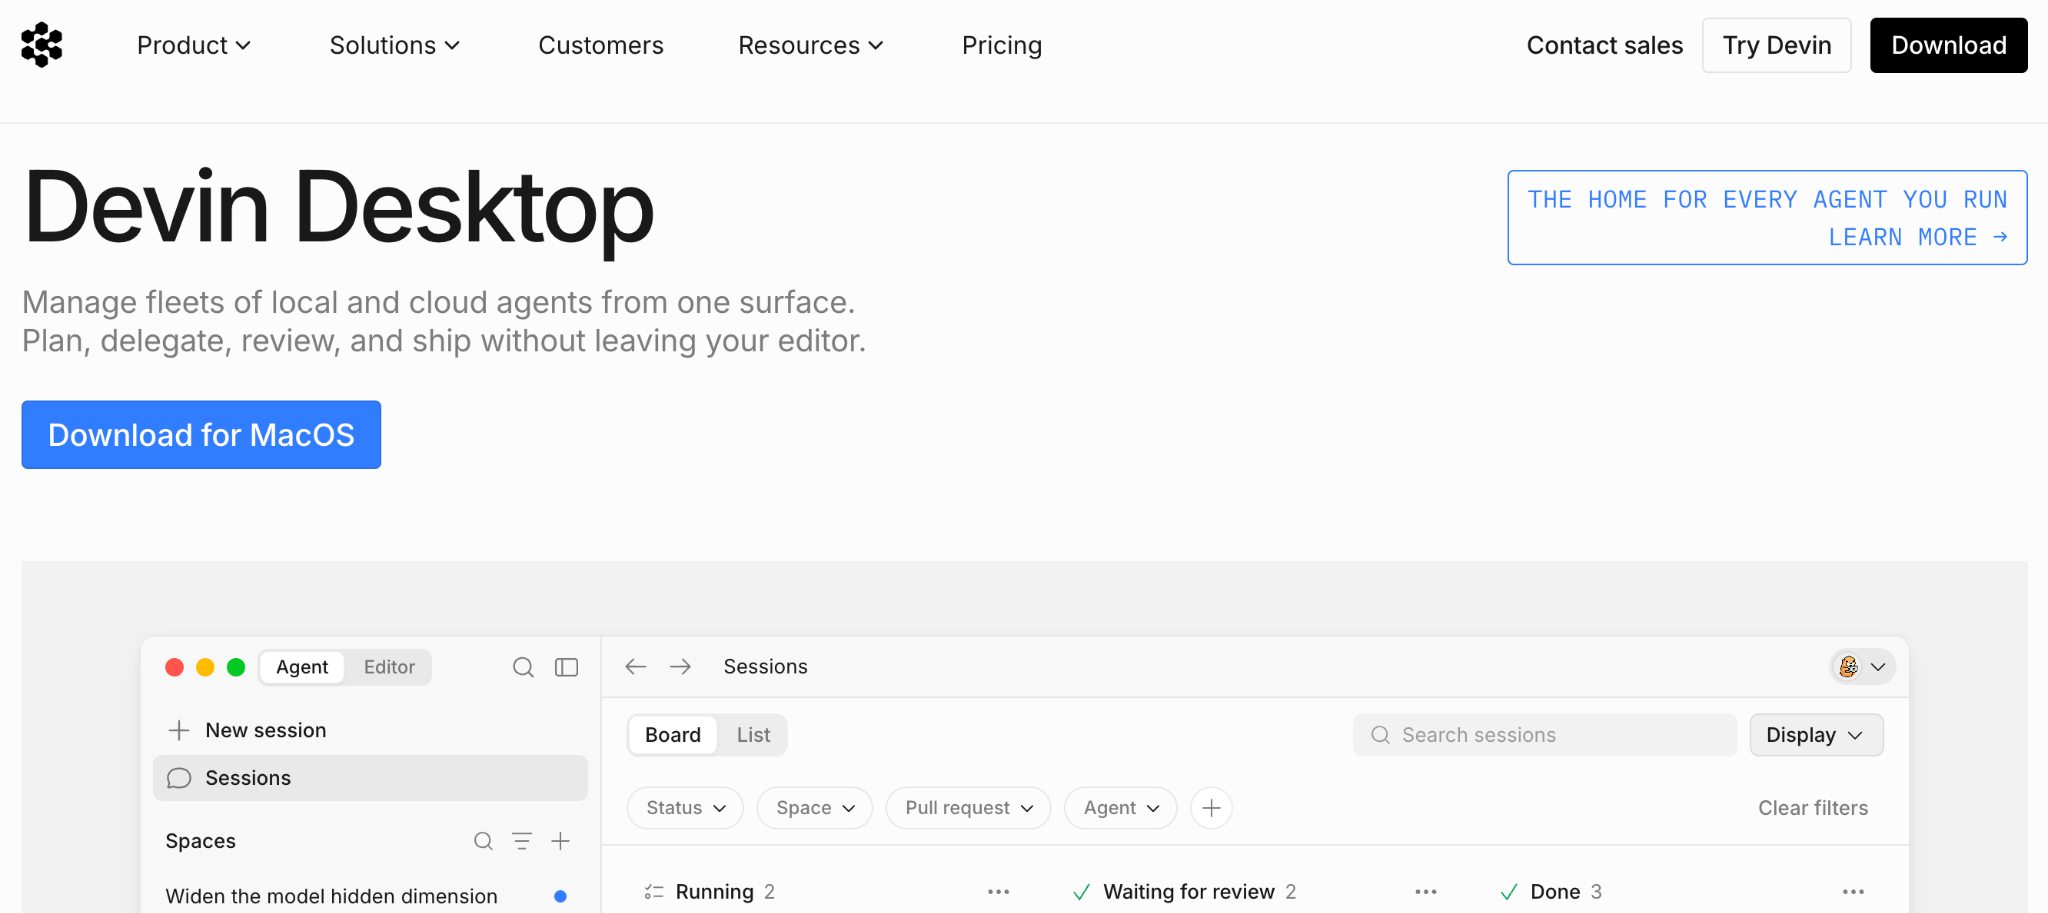This screenshot has height=913, width=2048.
Task: Click the user avatar icon
Action: click(x=1848, y=667)
